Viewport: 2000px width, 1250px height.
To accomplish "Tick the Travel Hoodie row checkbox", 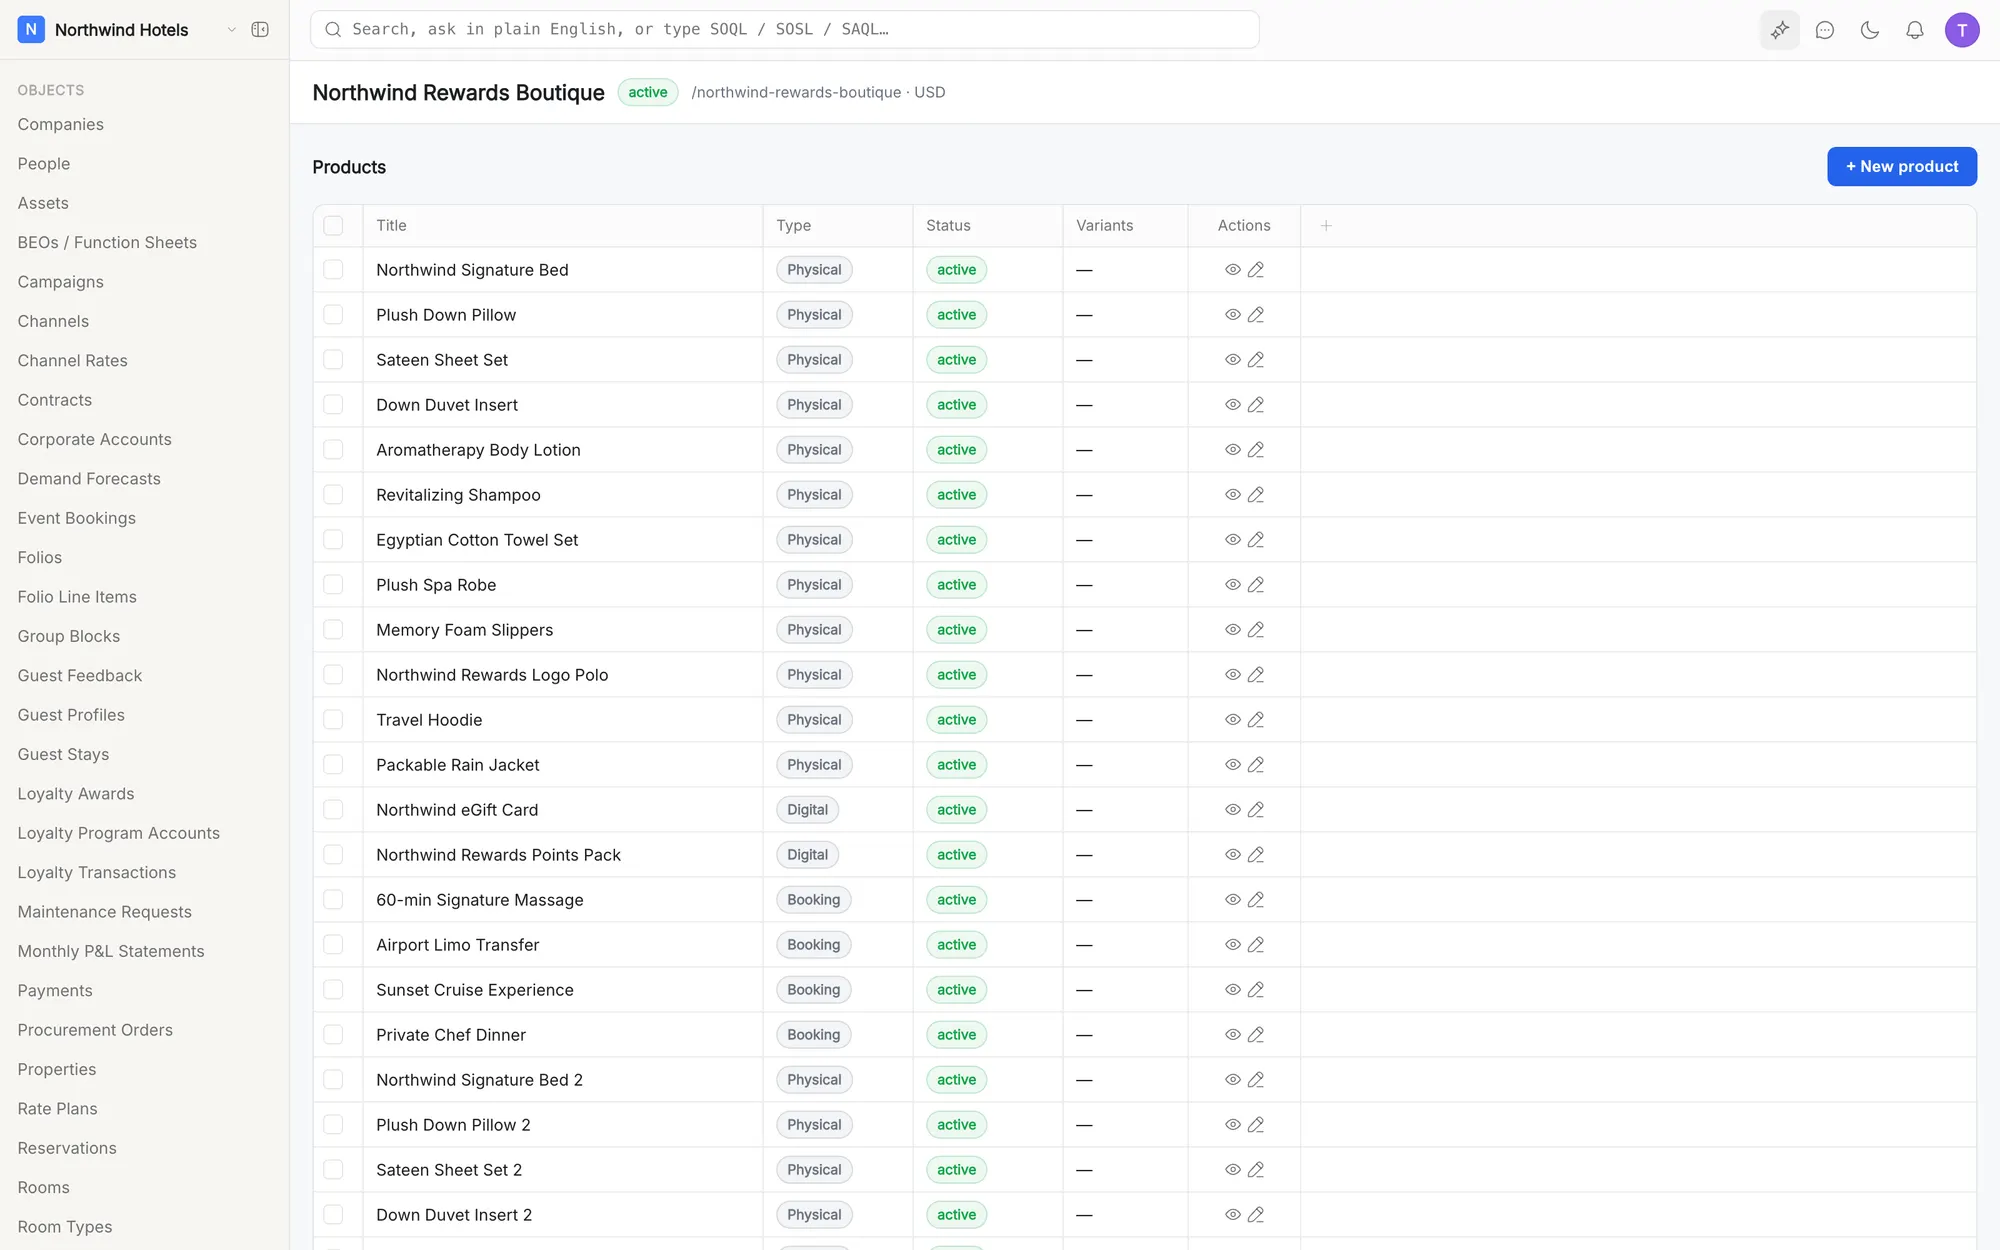I will [x=333, y=720].
